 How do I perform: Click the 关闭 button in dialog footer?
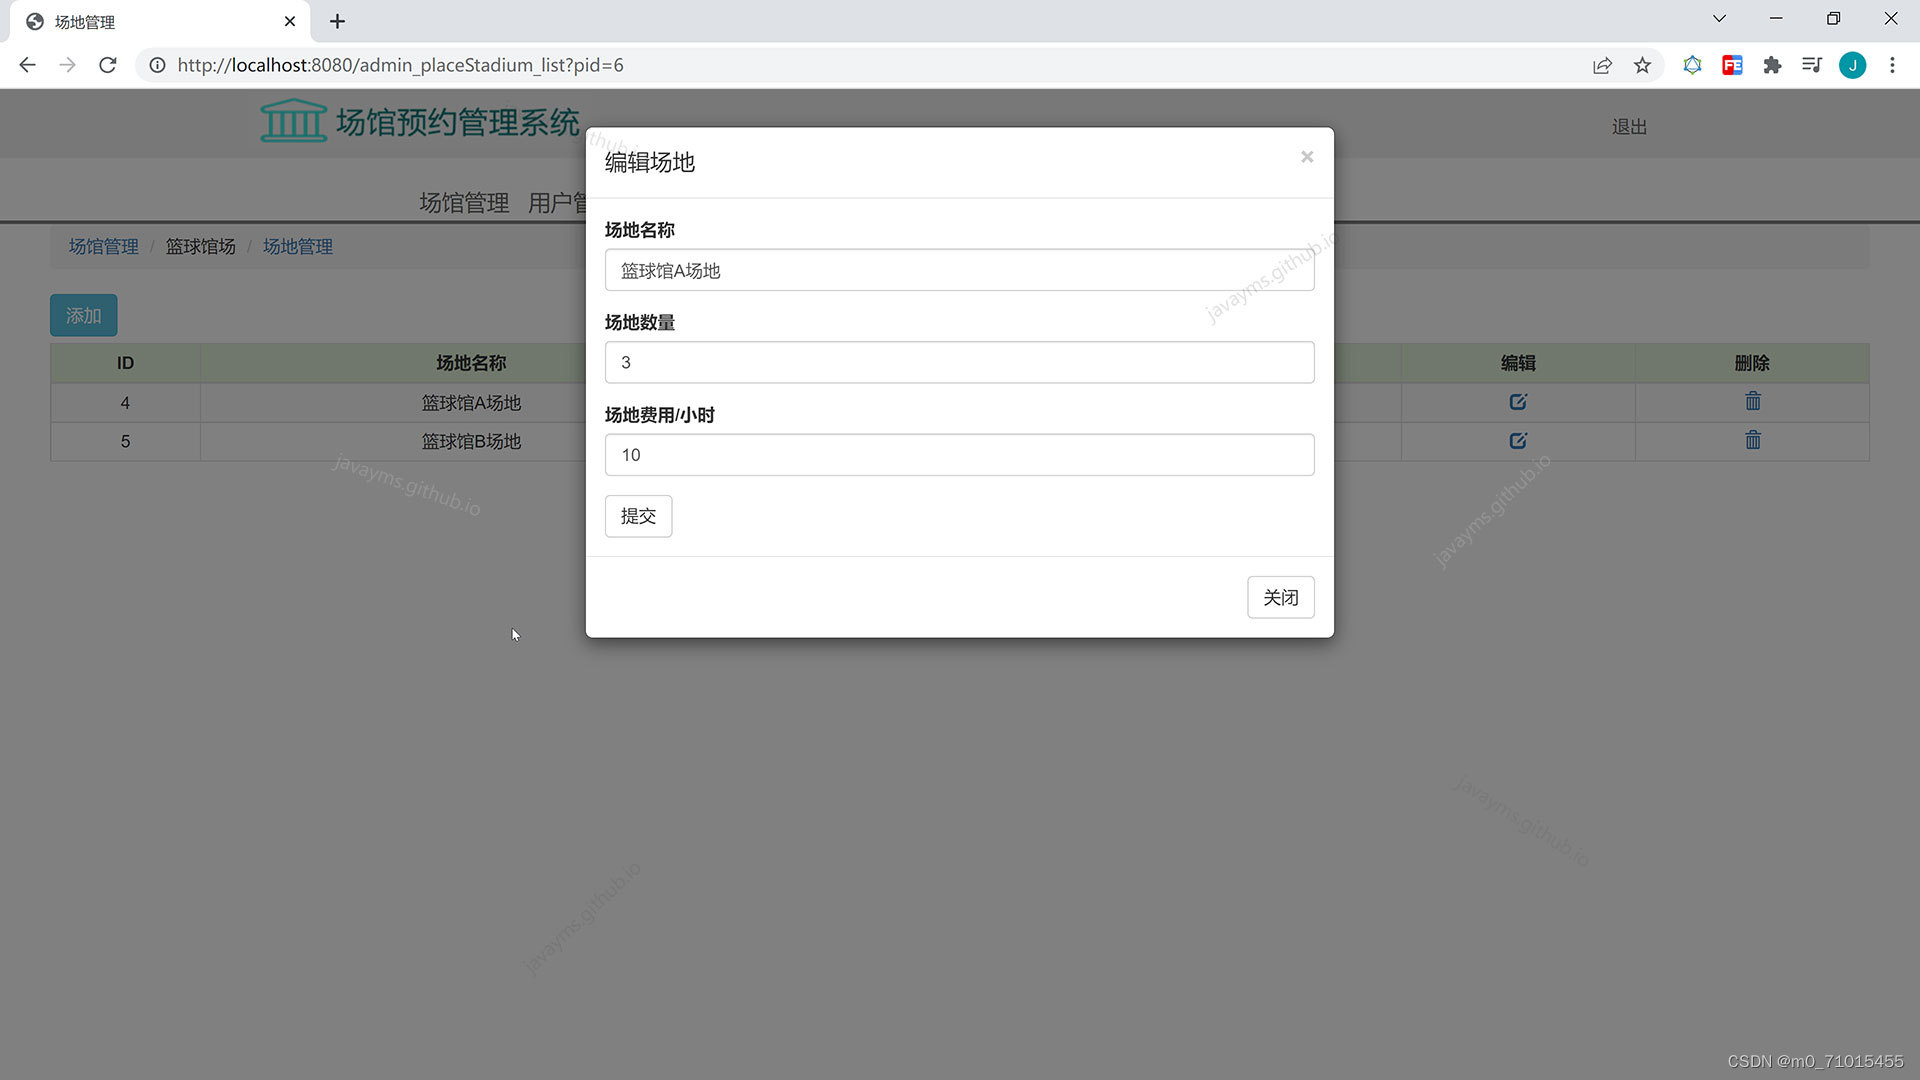tap(1280, 597)
